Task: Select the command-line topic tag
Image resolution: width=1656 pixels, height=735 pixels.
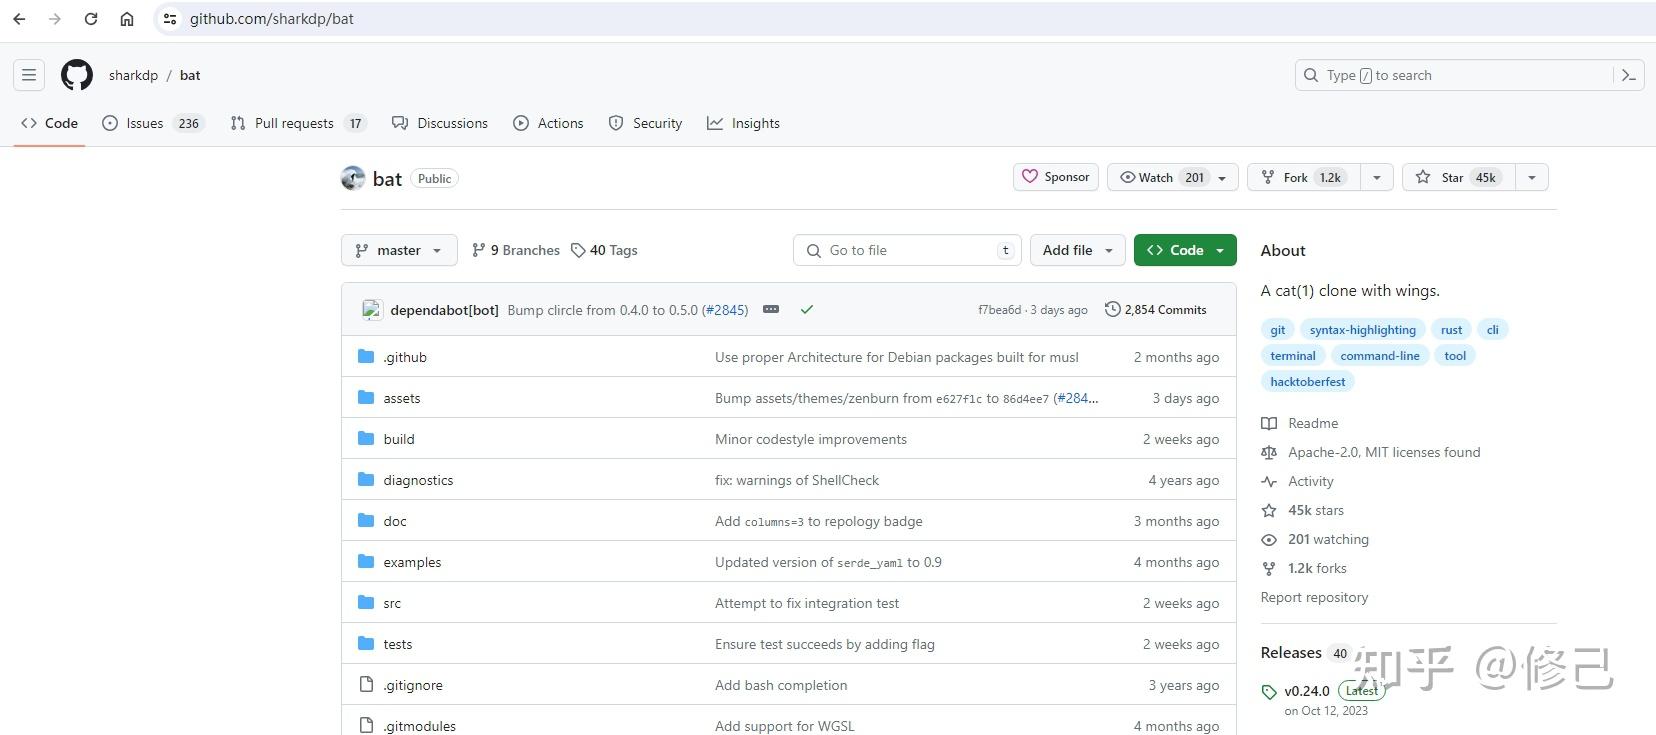Action: pyautogui.click(x=1380, y=356)
